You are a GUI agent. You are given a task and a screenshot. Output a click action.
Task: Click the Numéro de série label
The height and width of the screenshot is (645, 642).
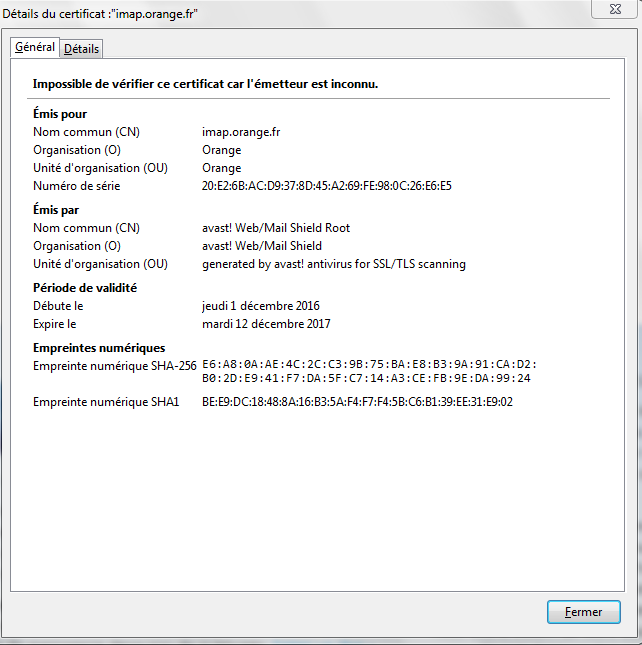76,186
